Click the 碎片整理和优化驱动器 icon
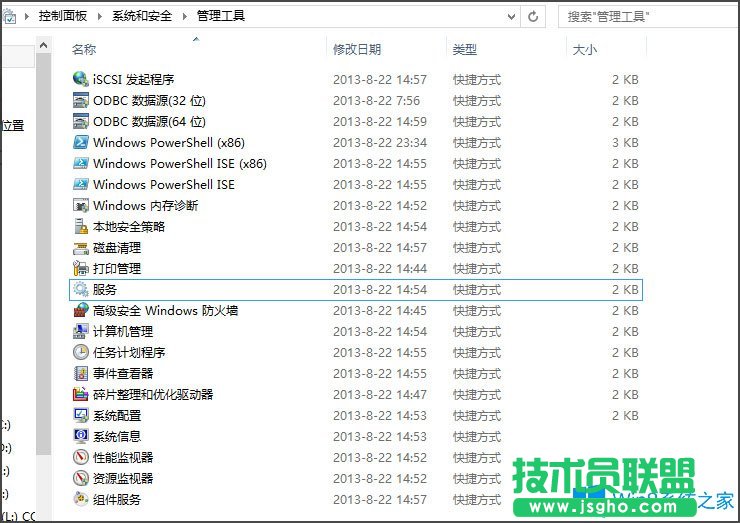 pos(81,394)
